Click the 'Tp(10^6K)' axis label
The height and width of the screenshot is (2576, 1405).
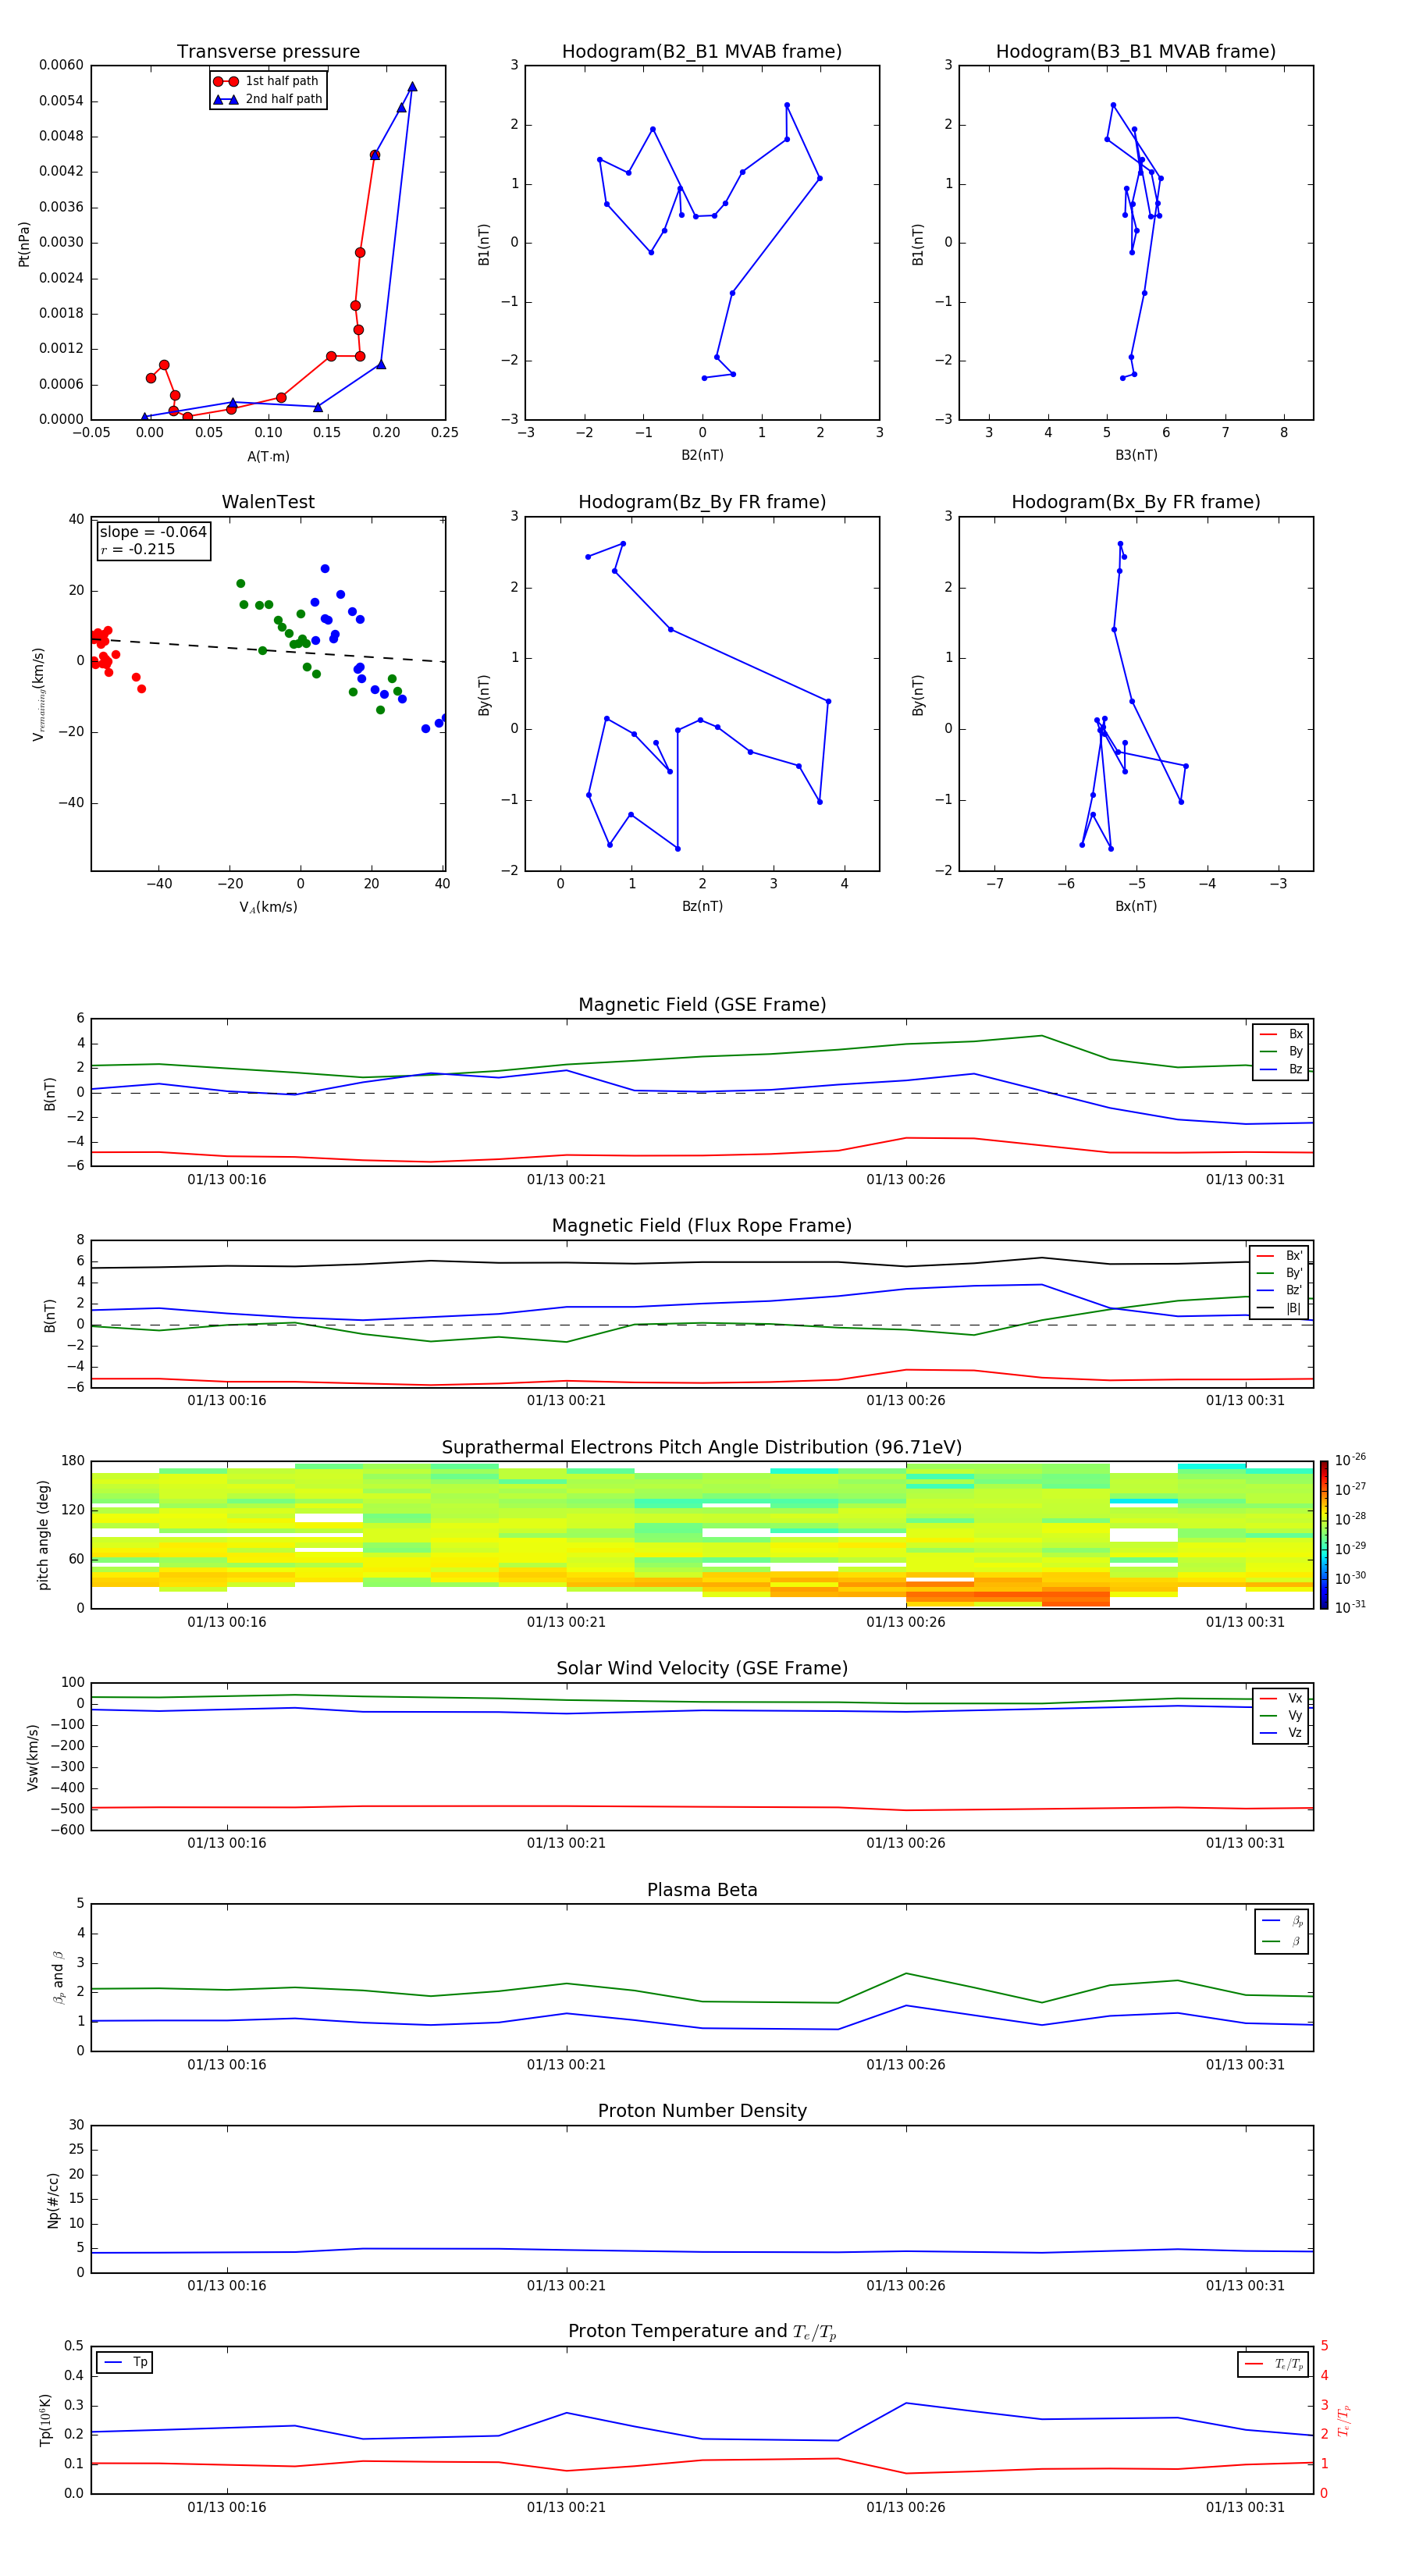(x=45, y=2420)
